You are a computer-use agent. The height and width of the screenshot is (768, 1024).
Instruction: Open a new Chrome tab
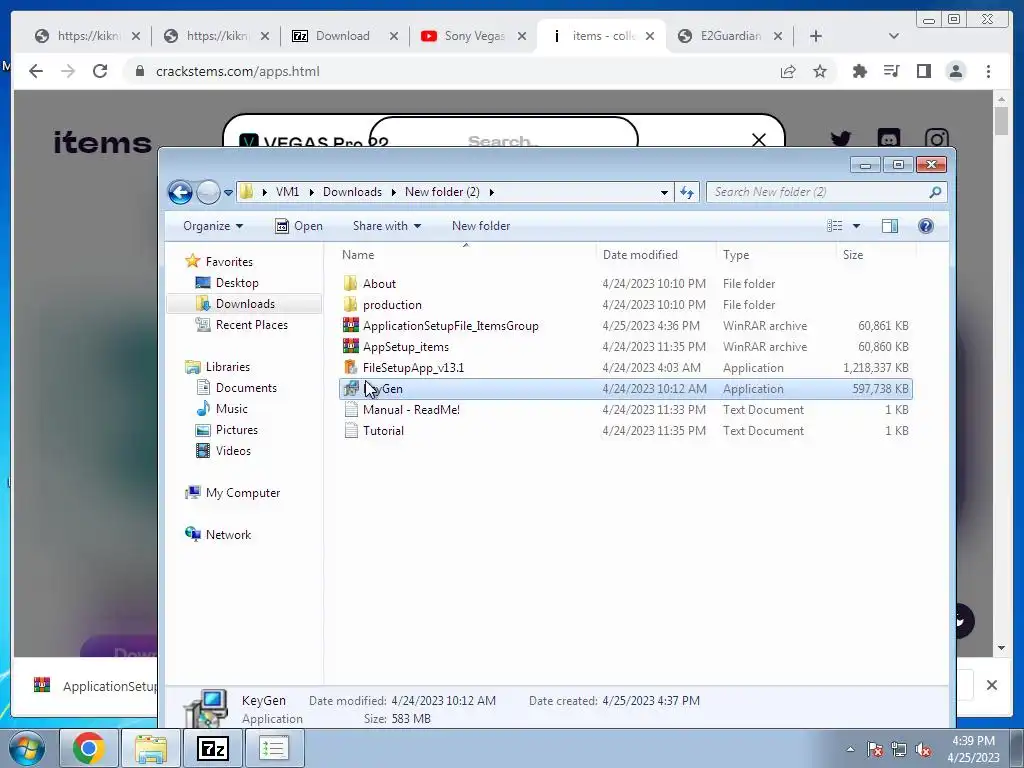[816, 36]
